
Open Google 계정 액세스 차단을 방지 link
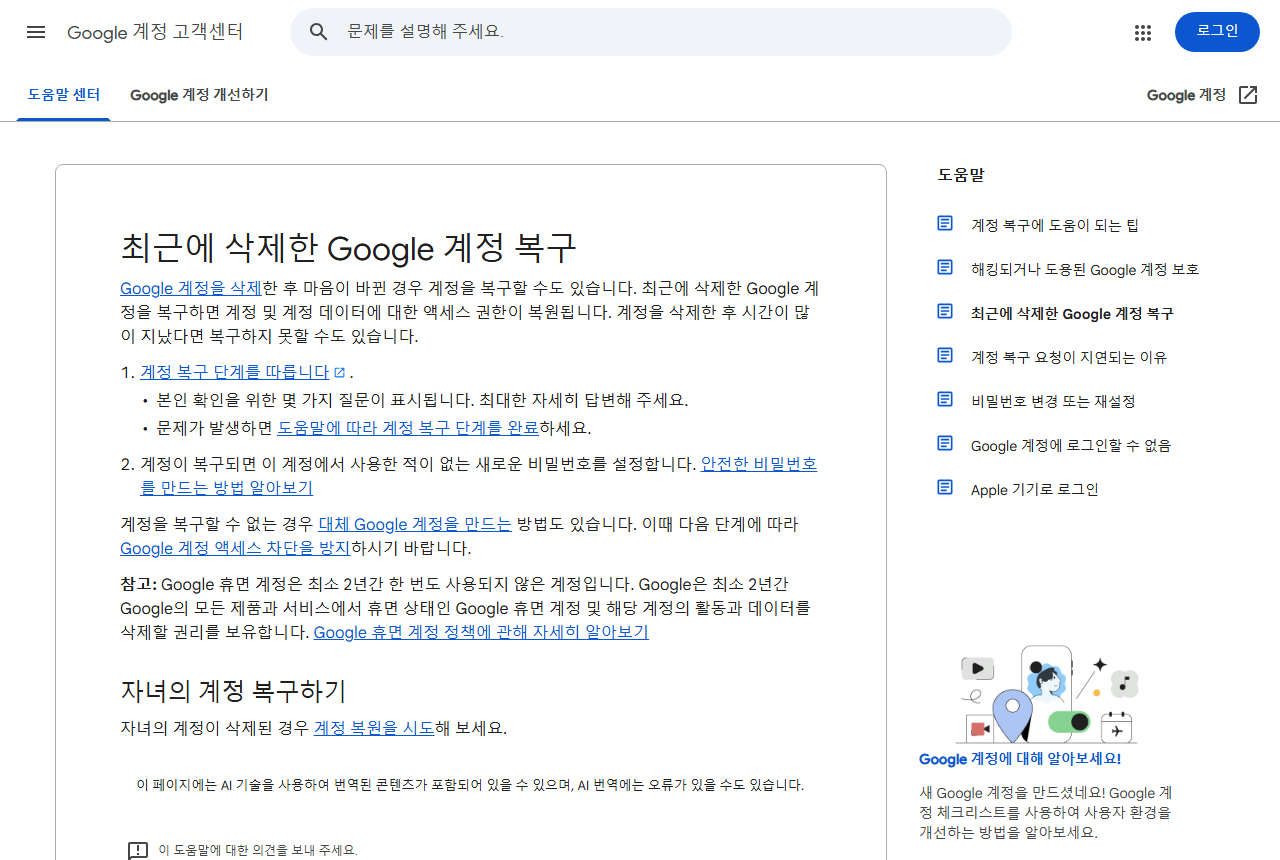pyautogui.click(x=235, y=548)
